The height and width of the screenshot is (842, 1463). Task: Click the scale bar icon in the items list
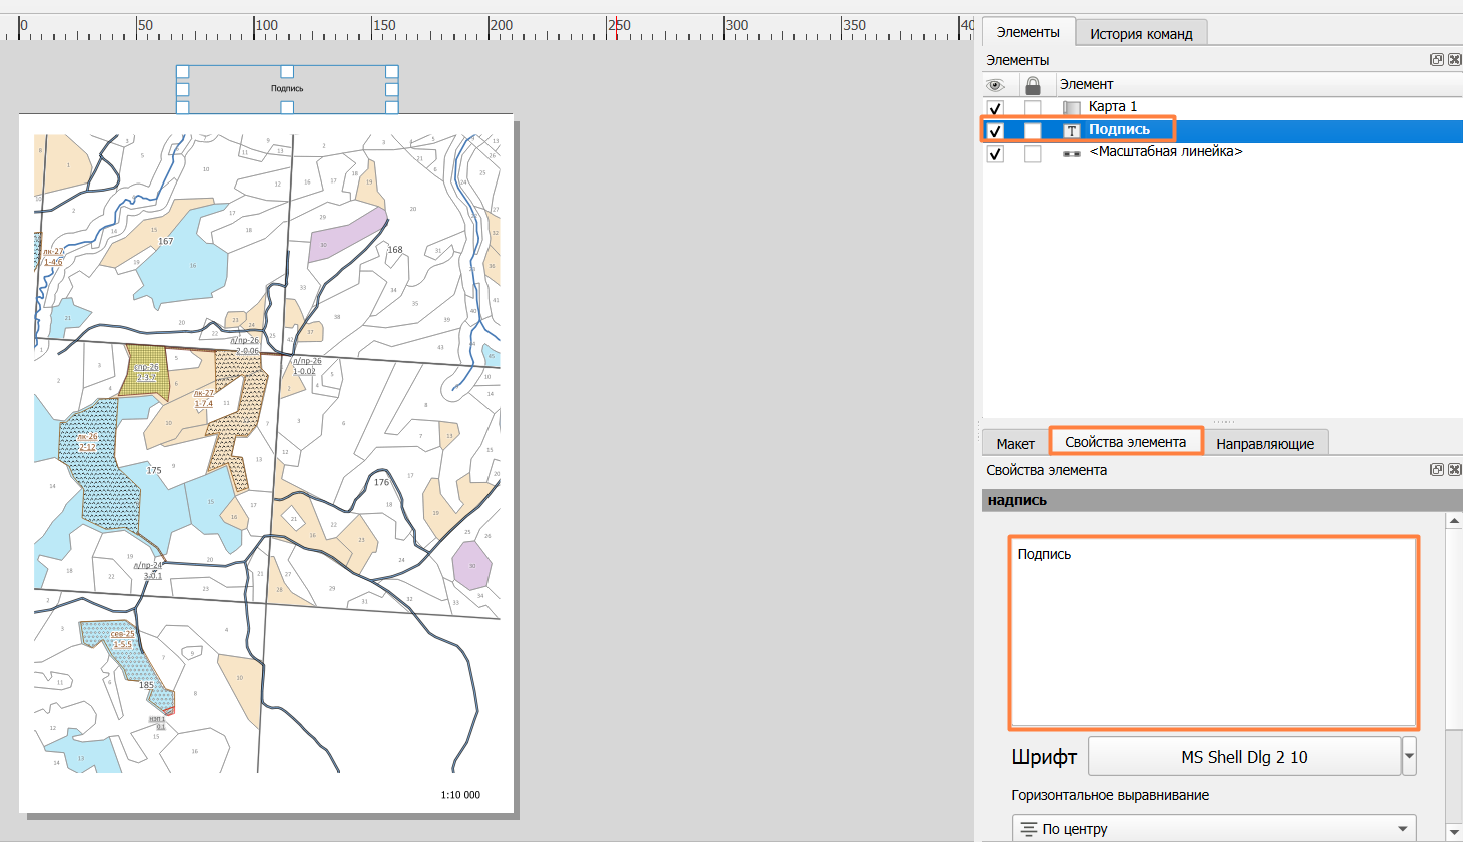tap(1071, 153)
